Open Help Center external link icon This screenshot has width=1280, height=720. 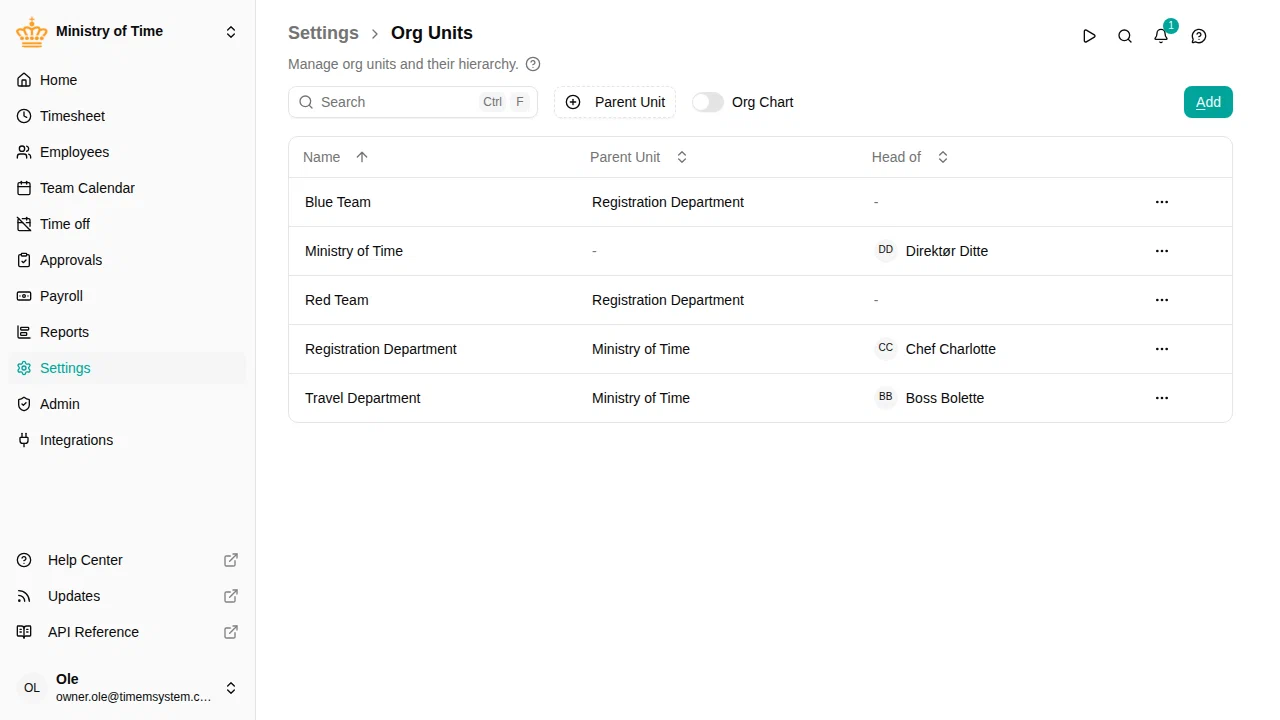point(231,560)
